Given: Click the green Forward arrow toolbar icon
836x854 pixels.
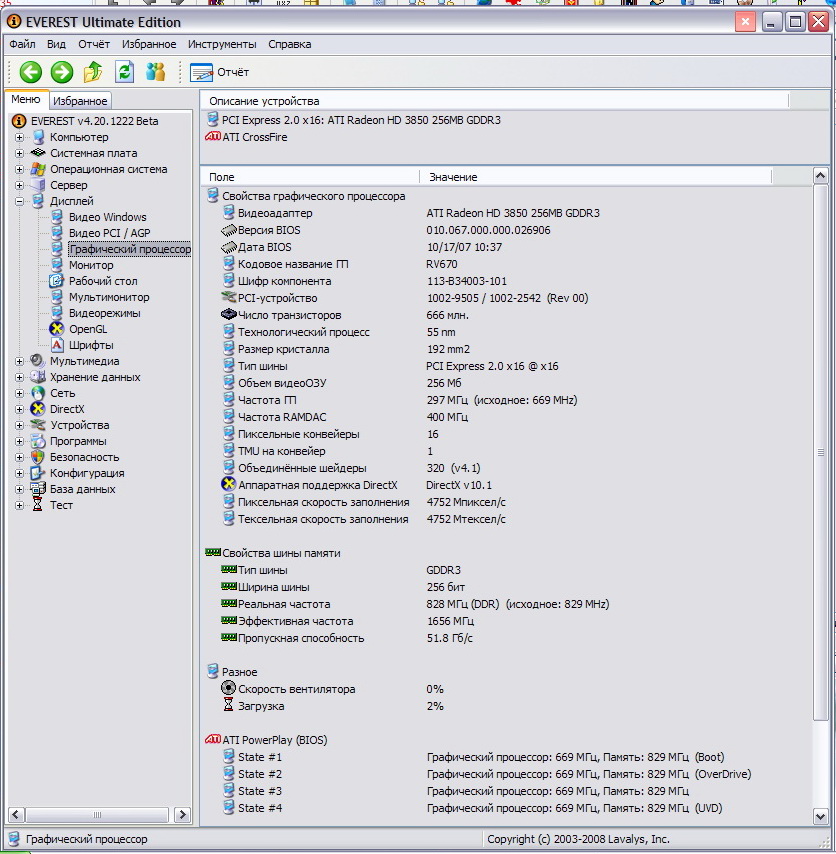Looking at the screenshot, I should point(62,72).
